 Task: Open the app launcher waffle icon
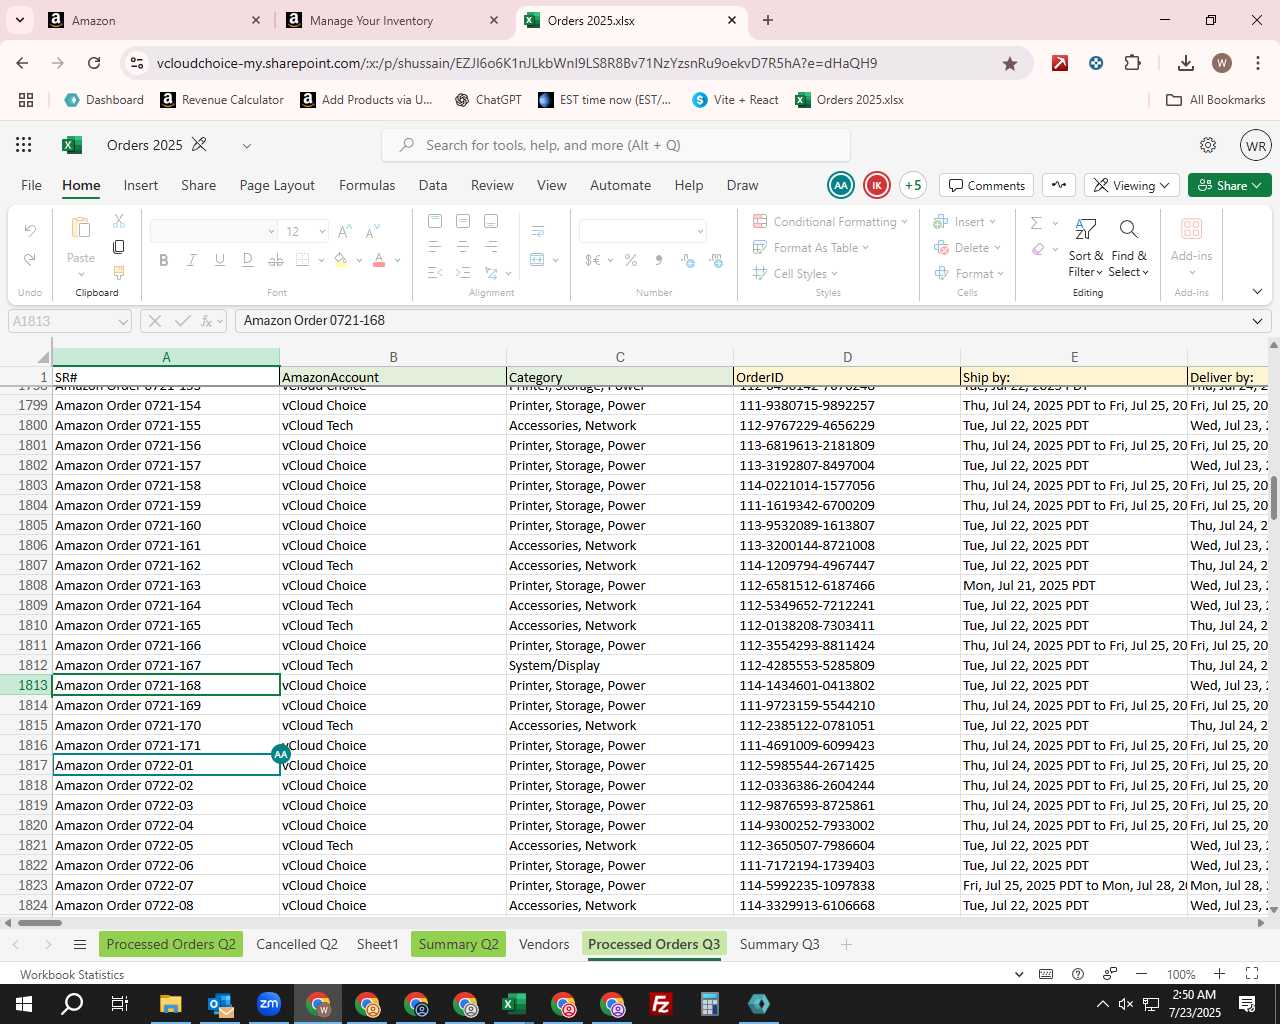click(x=24, y=145)
